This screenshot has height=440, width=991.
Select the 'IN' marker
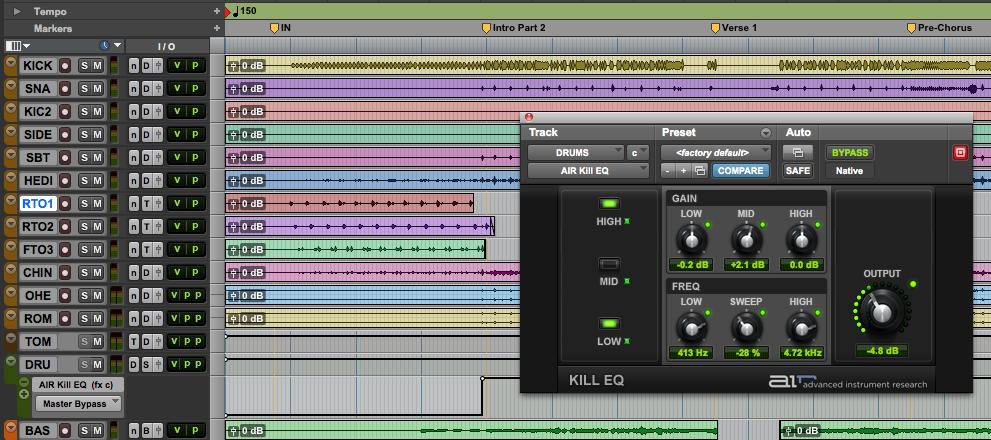click(281, 28)
